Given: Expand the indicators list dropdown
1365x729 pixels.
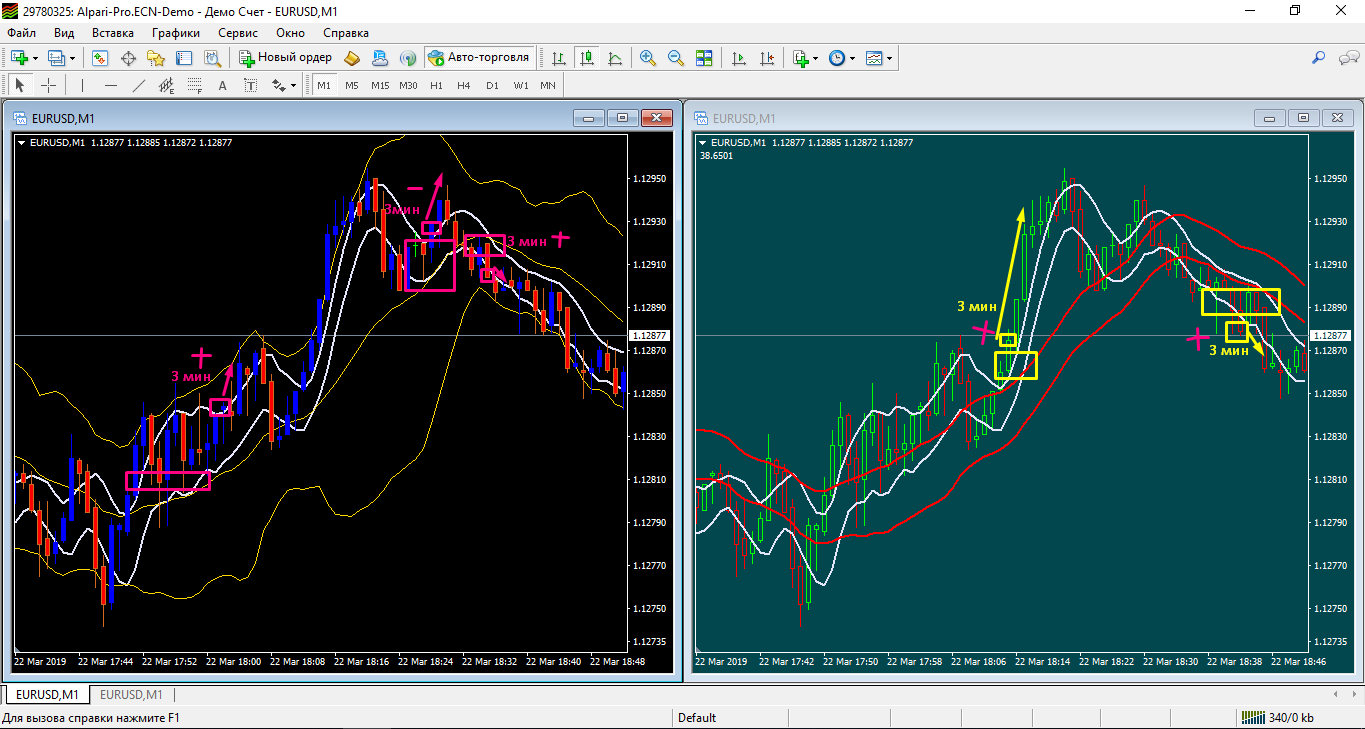Looking at the screenshot, I should click(x=816, y=58).
